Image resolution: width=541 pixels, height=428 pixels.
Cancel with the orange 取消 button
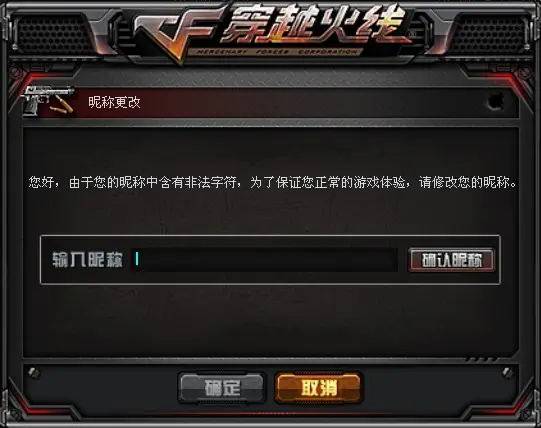(x=318, y=388)
